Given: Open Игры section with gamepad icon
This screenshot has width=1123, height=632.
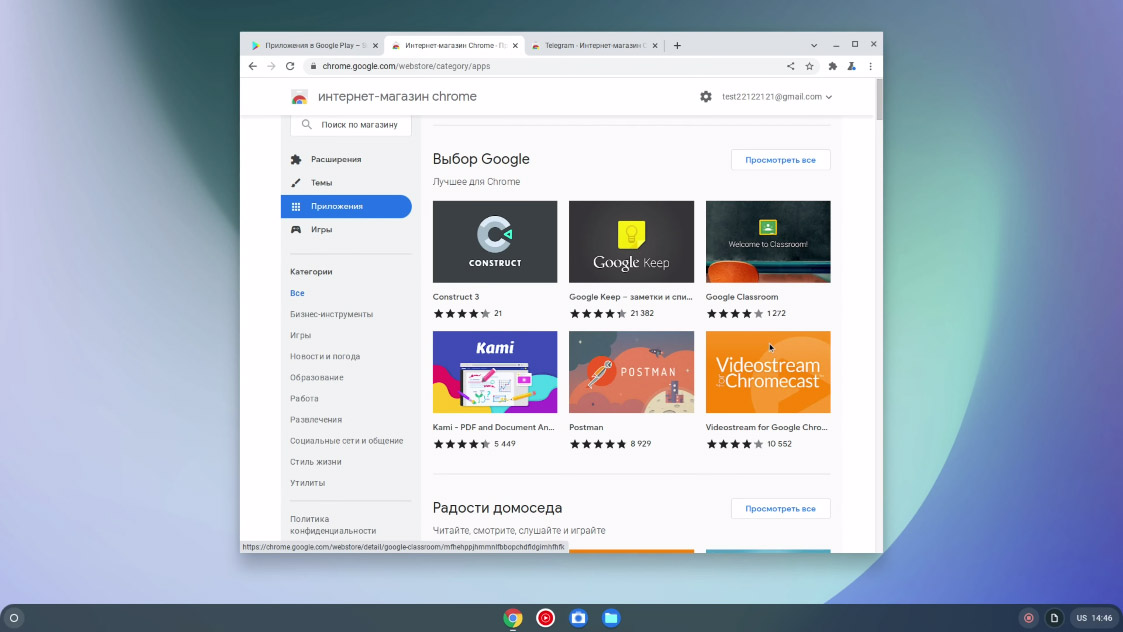Looking at the screenshot, I should (346, 229).
